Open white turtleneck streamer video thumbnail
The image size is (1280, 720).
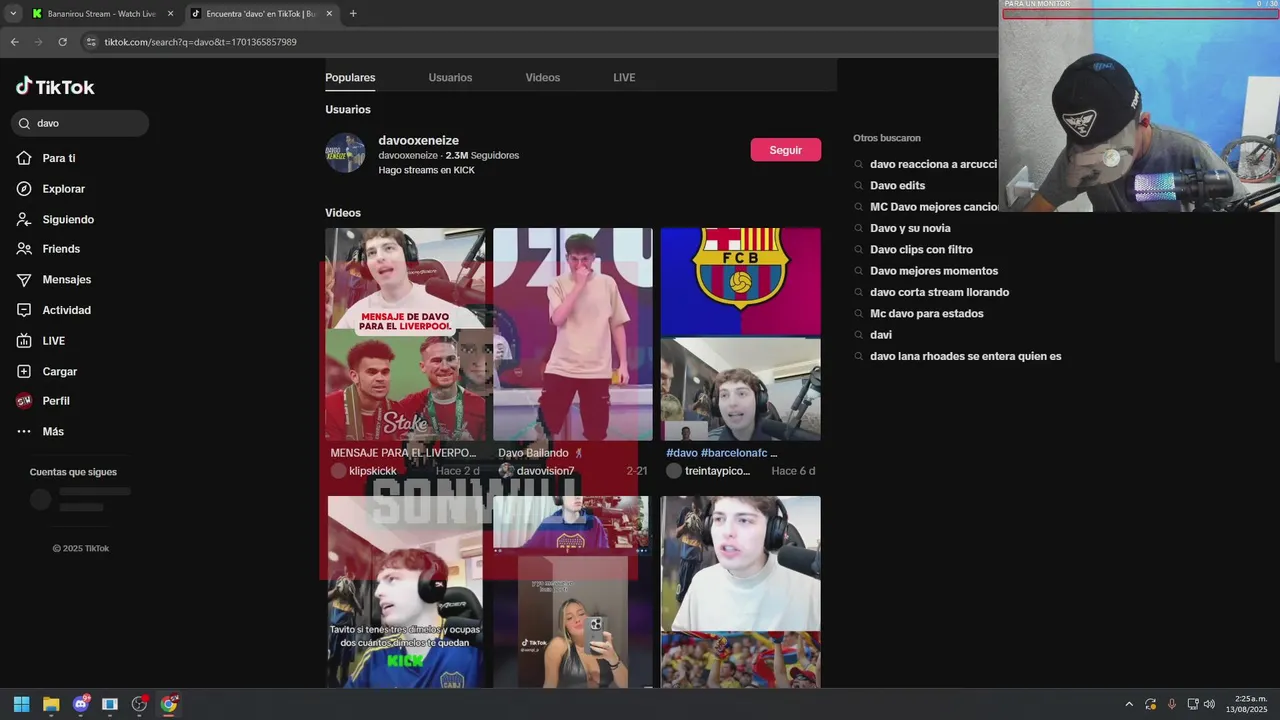coord(740,592)
